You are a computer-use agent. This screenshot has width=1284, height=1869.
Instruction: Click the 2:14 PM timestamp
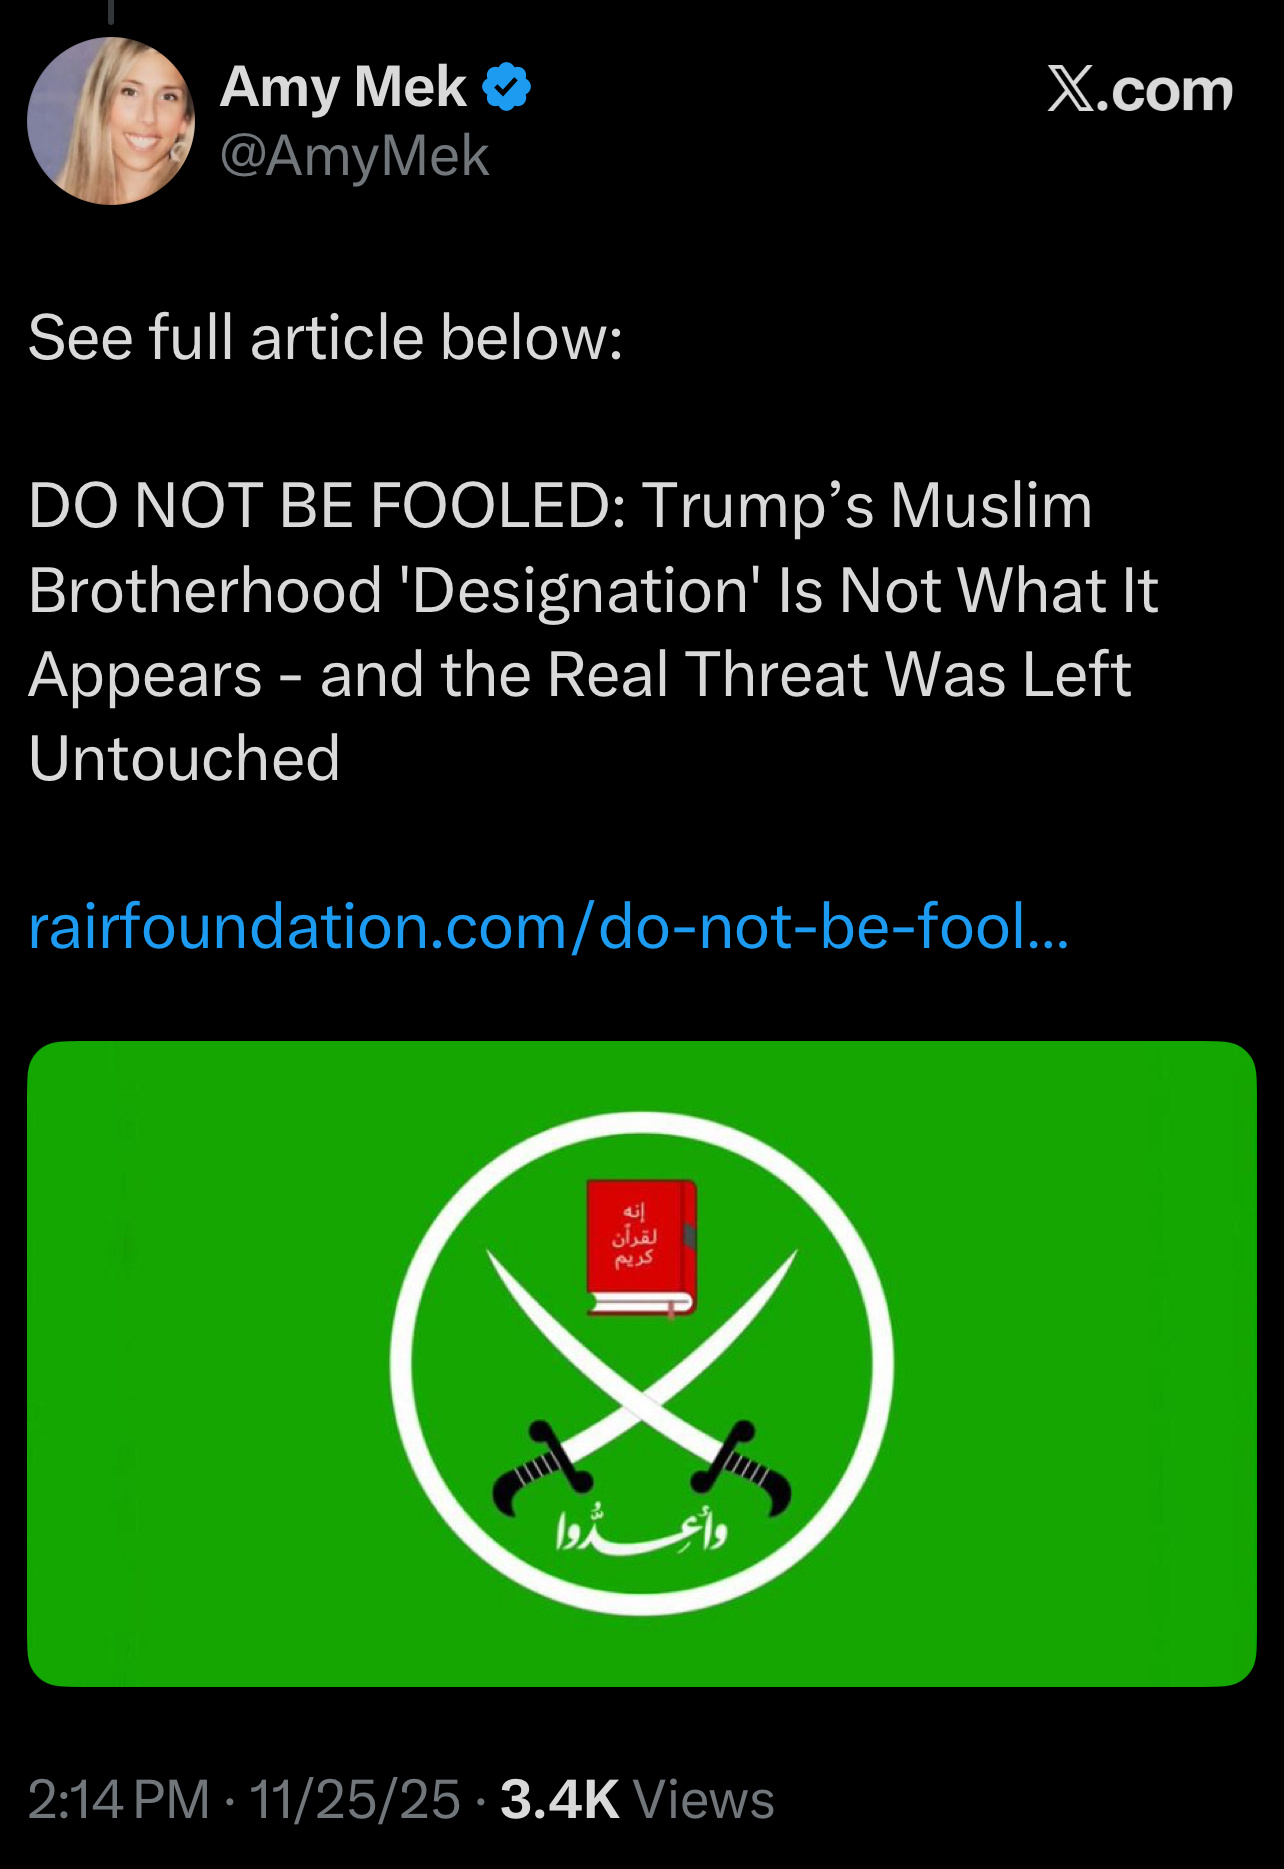[x=119, y=1799]
